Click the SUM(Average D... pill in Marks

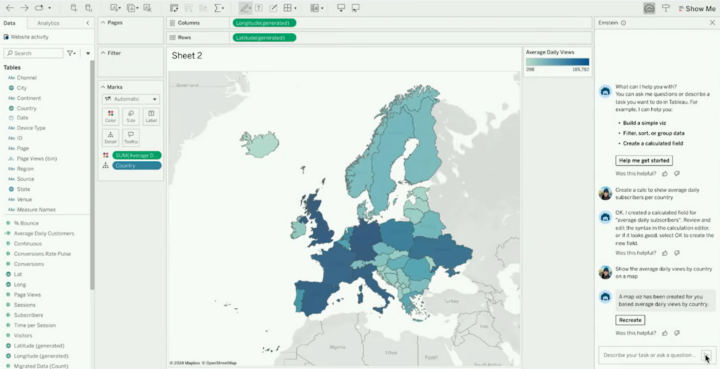pyautogui.click(x=136, y=156)
